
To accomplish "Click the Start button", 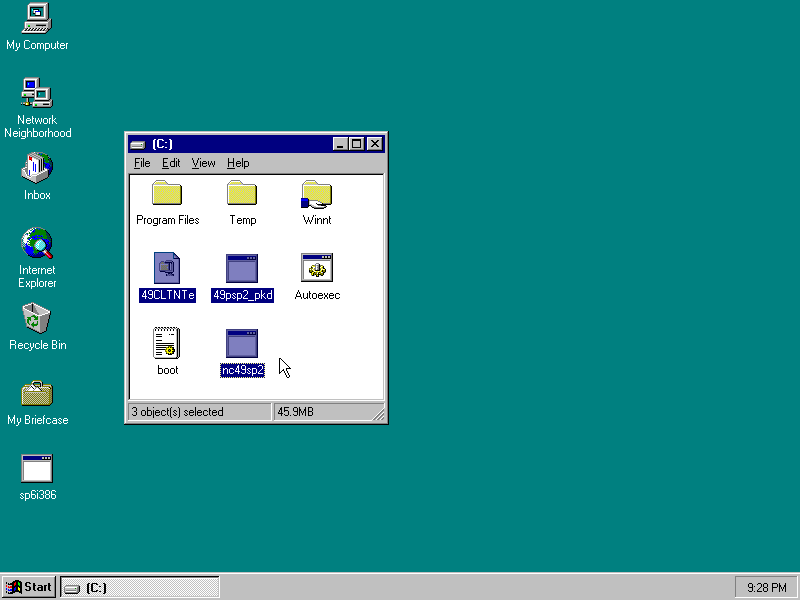I will (29, 587).
